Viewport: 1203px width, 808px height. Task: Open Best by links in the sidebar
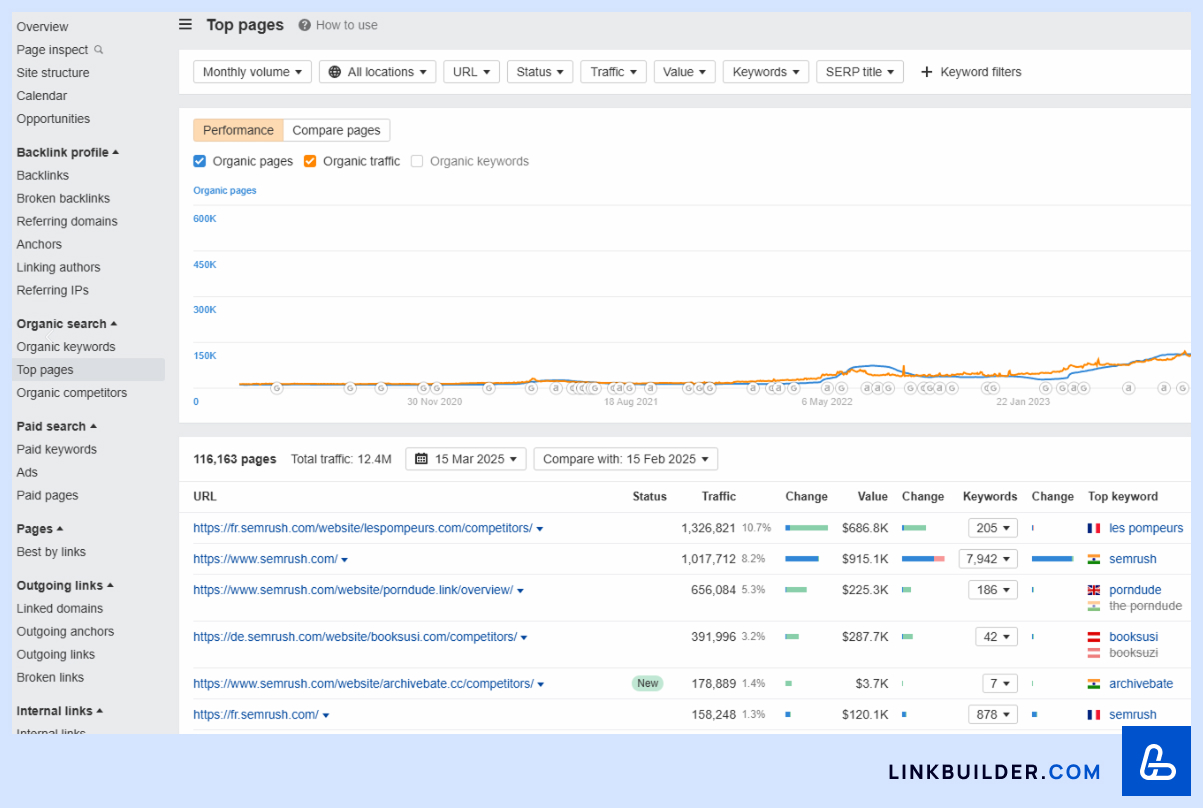click(51, 552)
